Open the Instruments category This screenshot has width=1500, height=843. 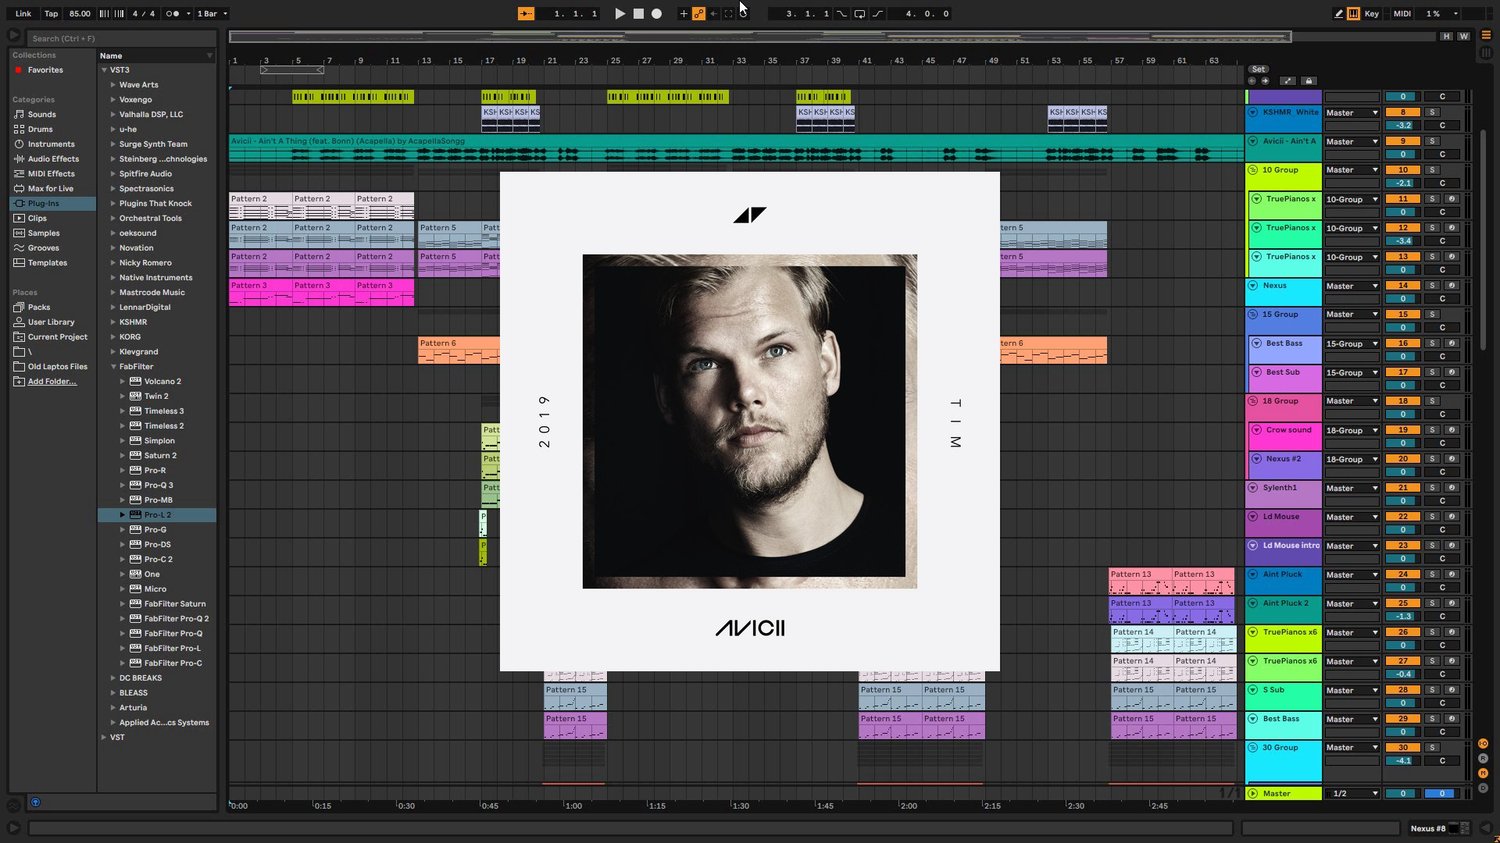point(51,144)
